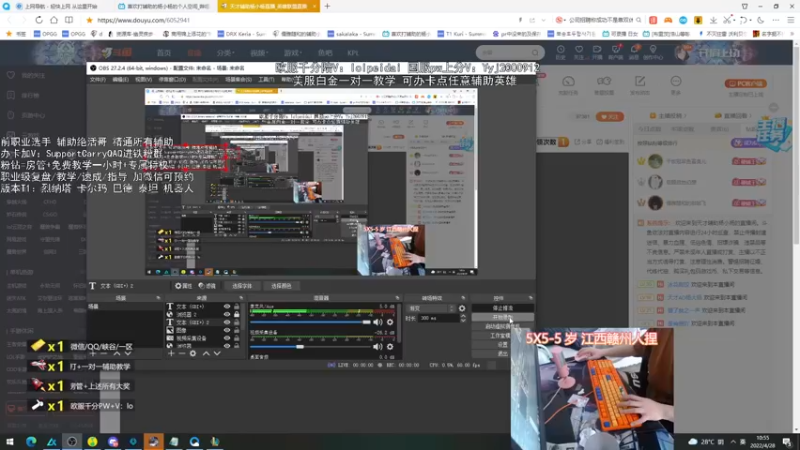Image resolution: width=800 pixels, height=450 pixels.
Task: Mute the microphone track speaker icon
Action: [x=378, y=322]
